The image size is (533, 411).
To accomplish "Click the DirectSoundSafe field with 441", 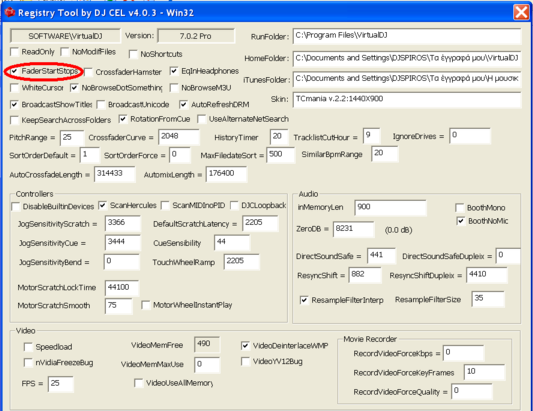I will click(x=381, y=256).
